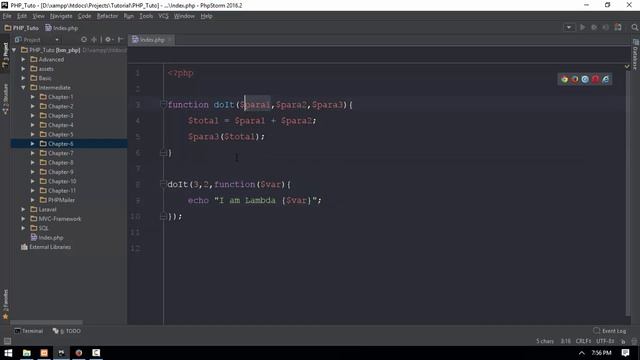This screenshot has width=640, height=360.
Task: Change UTF-8 encoding in status bar
Action: (605, 341)
